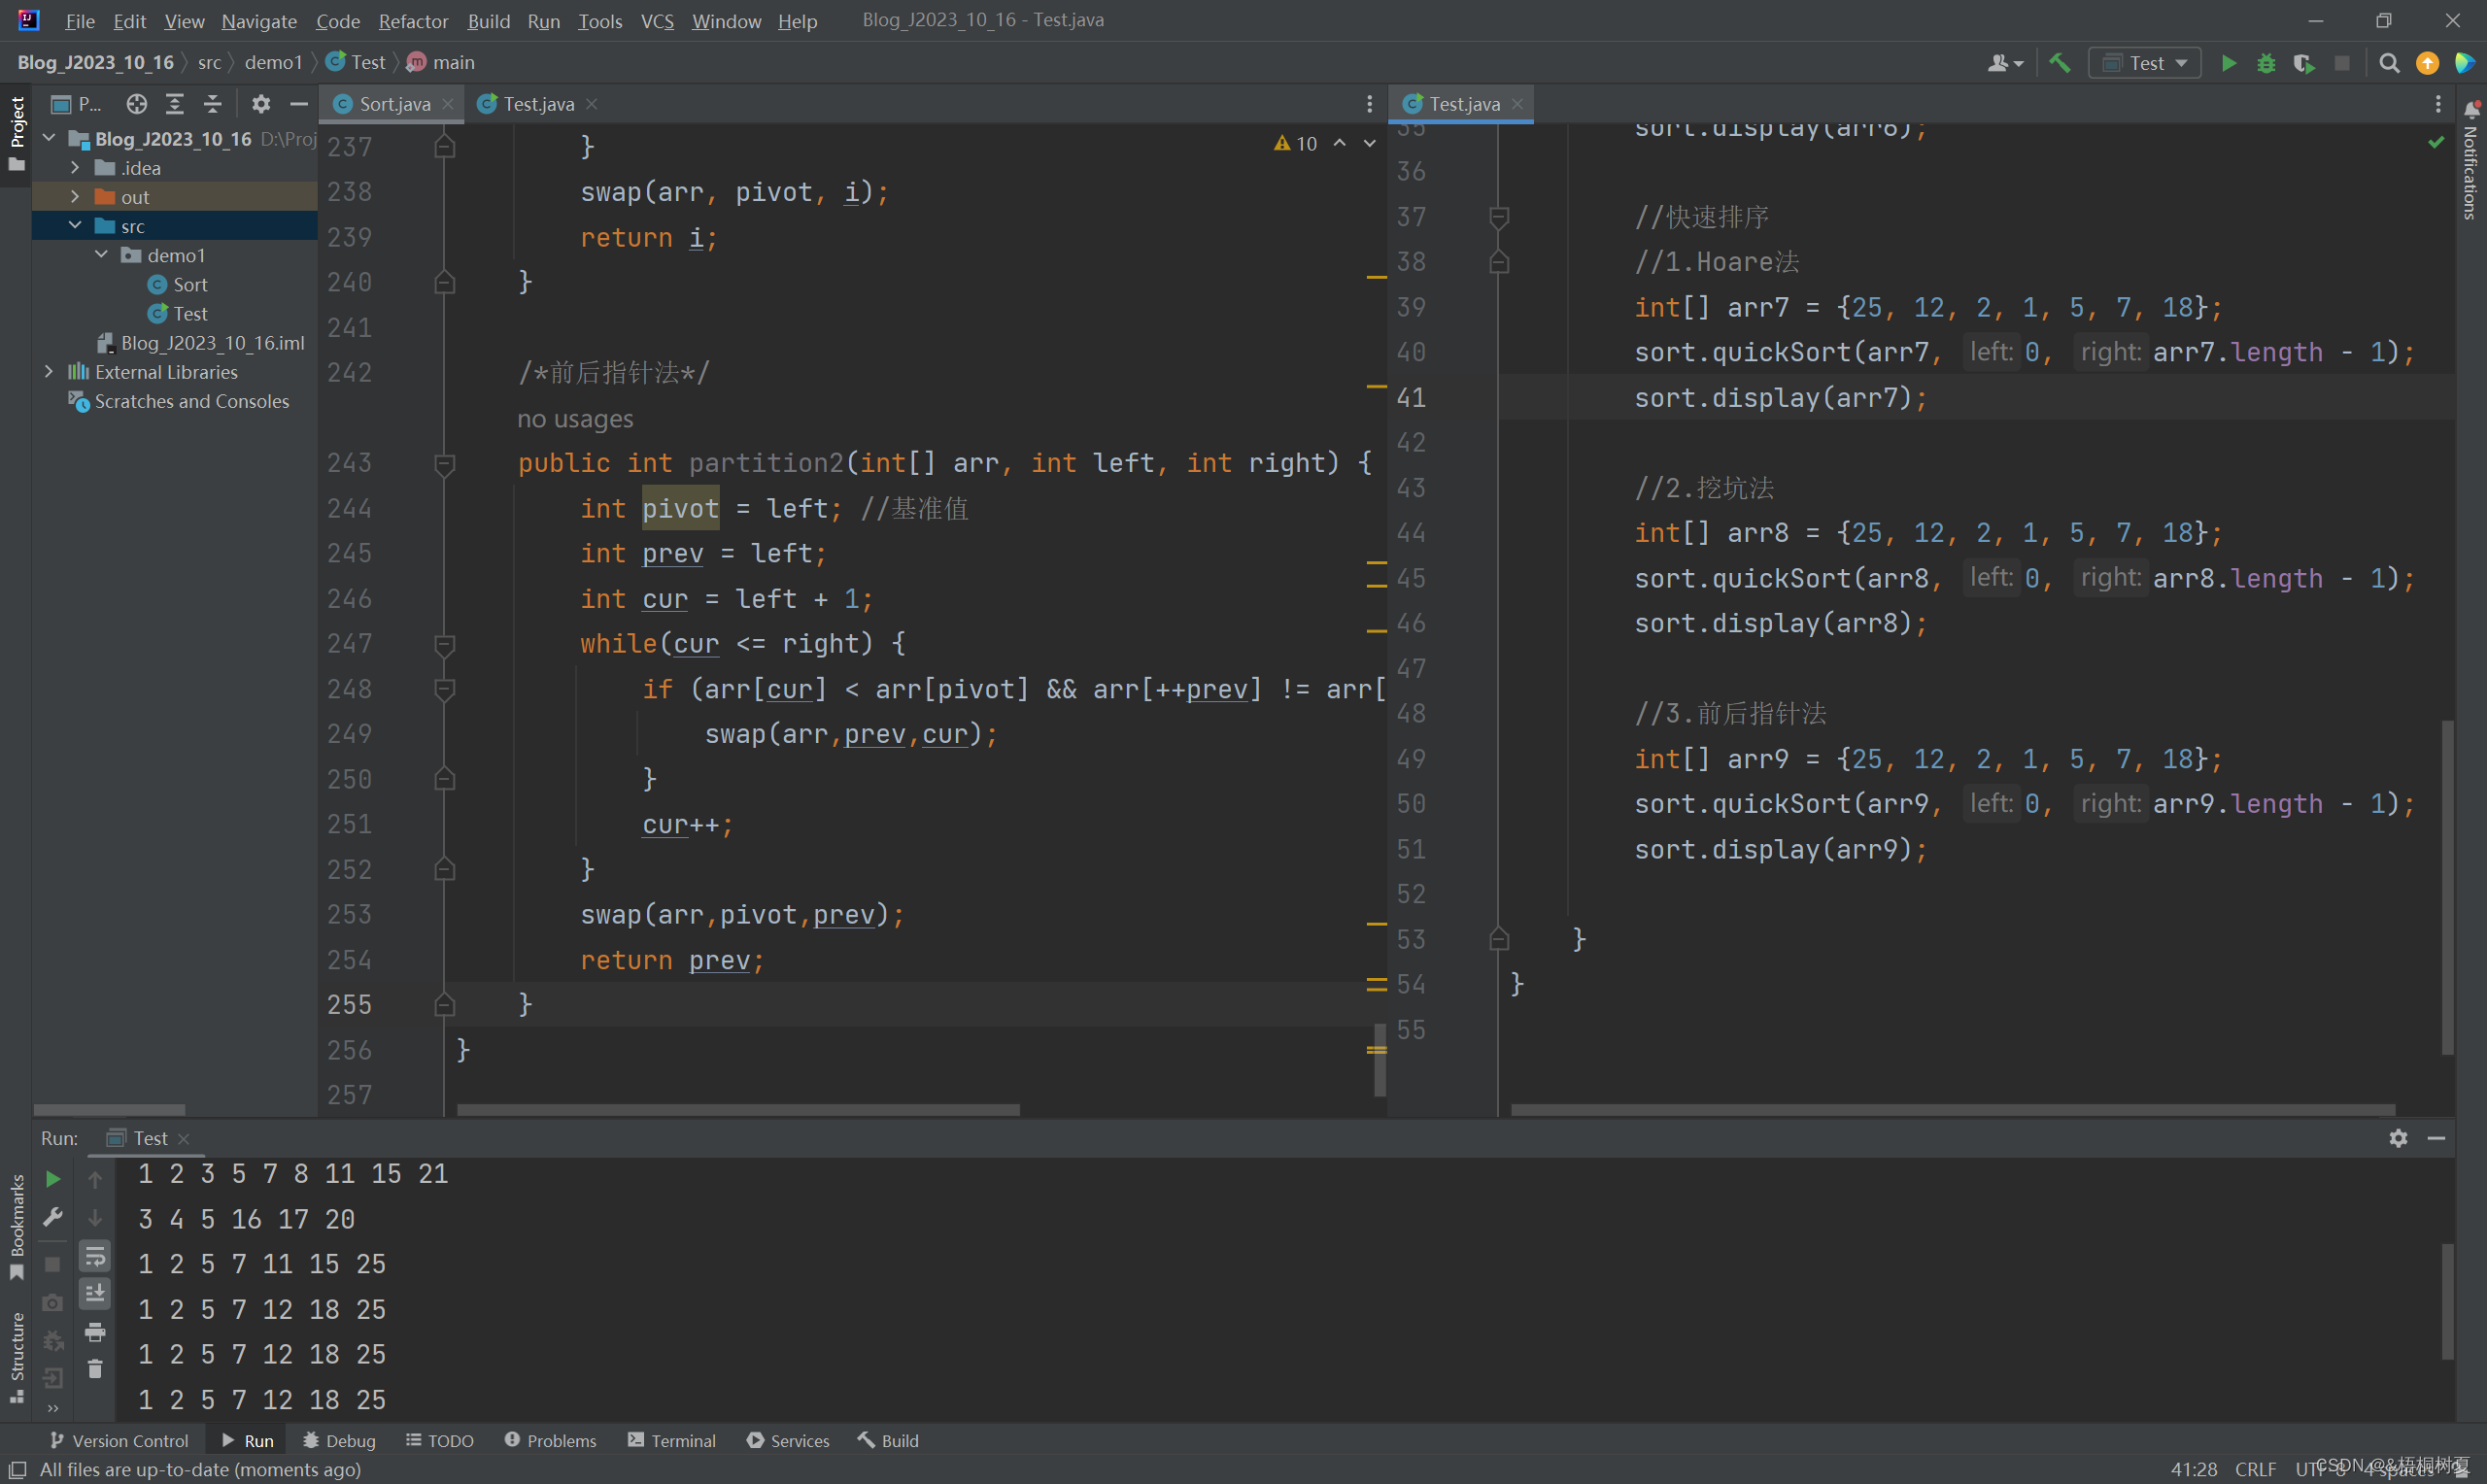Open Project panel settings gear

tap(261, 104)
